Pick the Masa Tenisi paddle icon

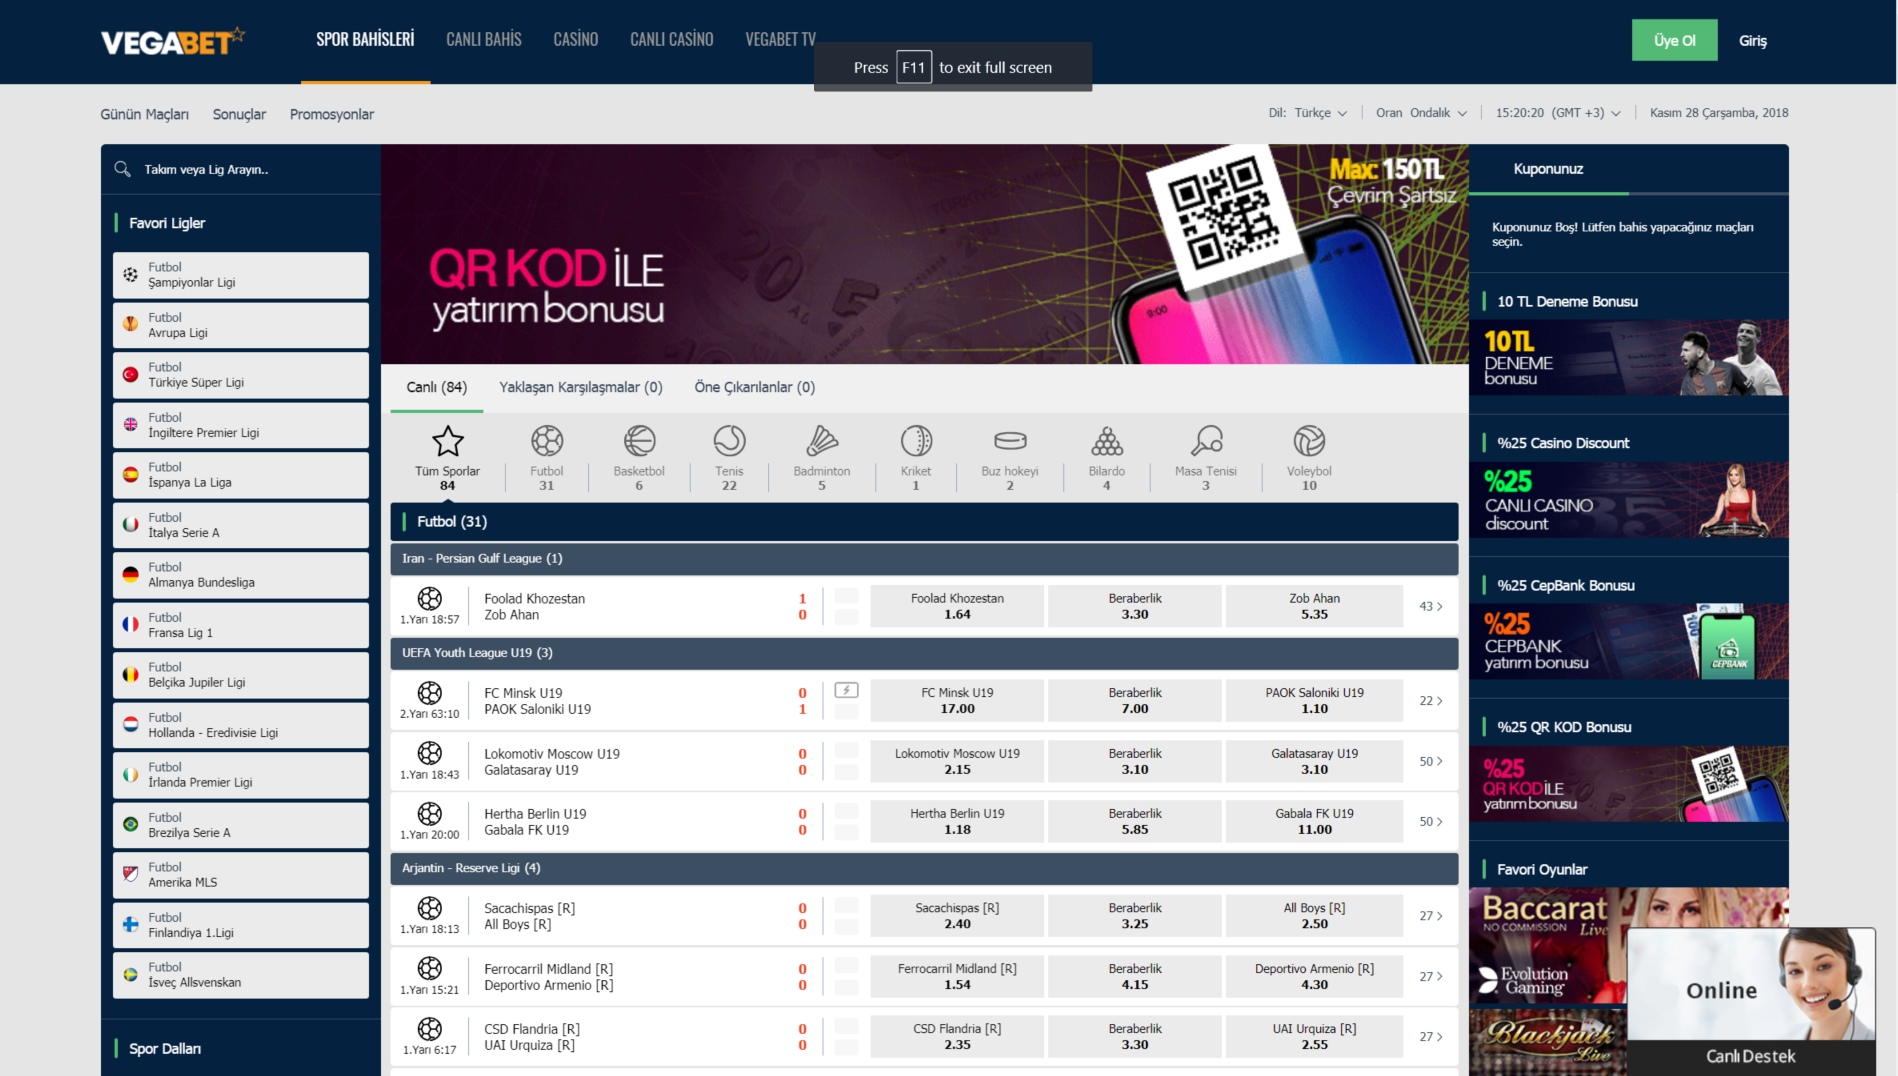[1206, 441]
